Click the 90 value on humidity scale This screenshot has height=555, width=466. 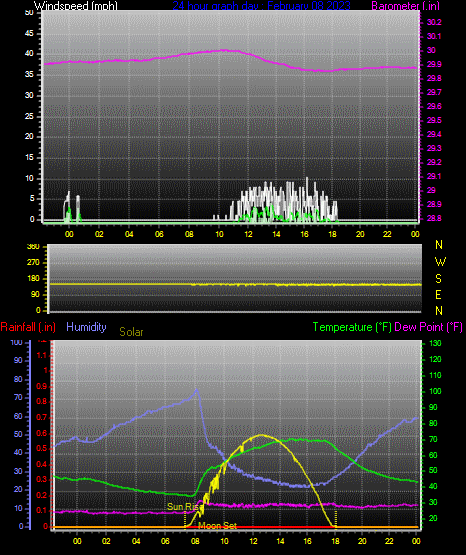[x=18, y=360]
